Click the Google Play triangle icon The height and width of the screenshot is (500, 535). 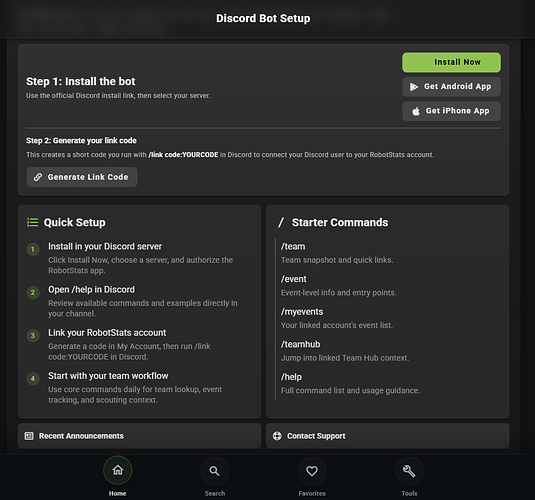414,87
